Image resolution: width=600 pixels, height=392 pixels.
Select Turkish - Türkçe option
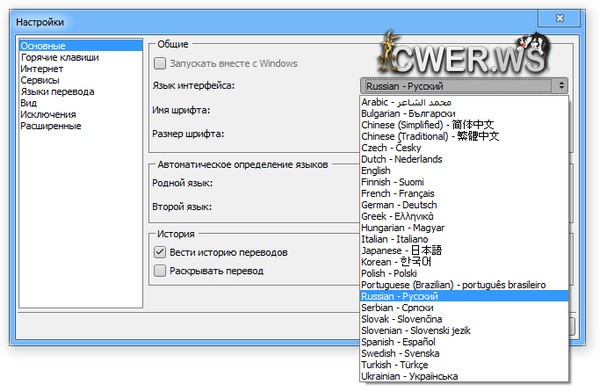(464, 365)
